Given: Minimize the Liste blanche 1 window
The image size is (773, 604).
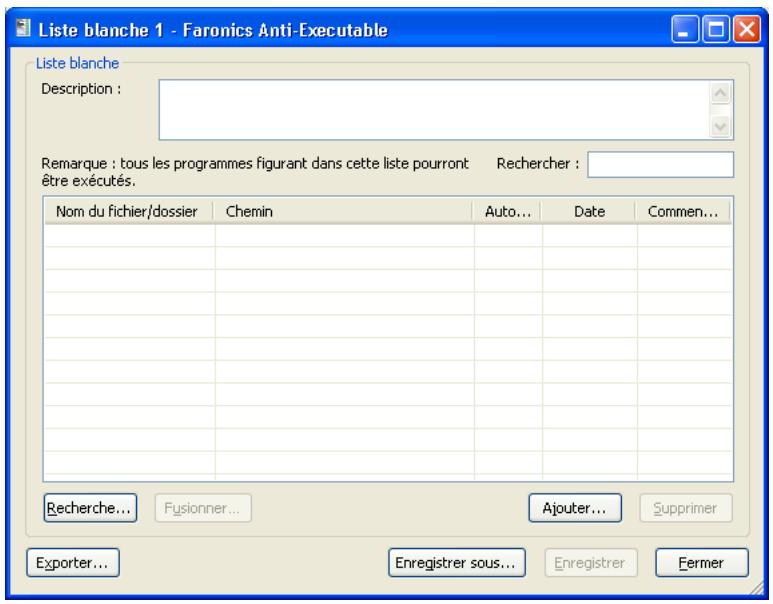Looking at the screenshot, I should coord(685,29).
